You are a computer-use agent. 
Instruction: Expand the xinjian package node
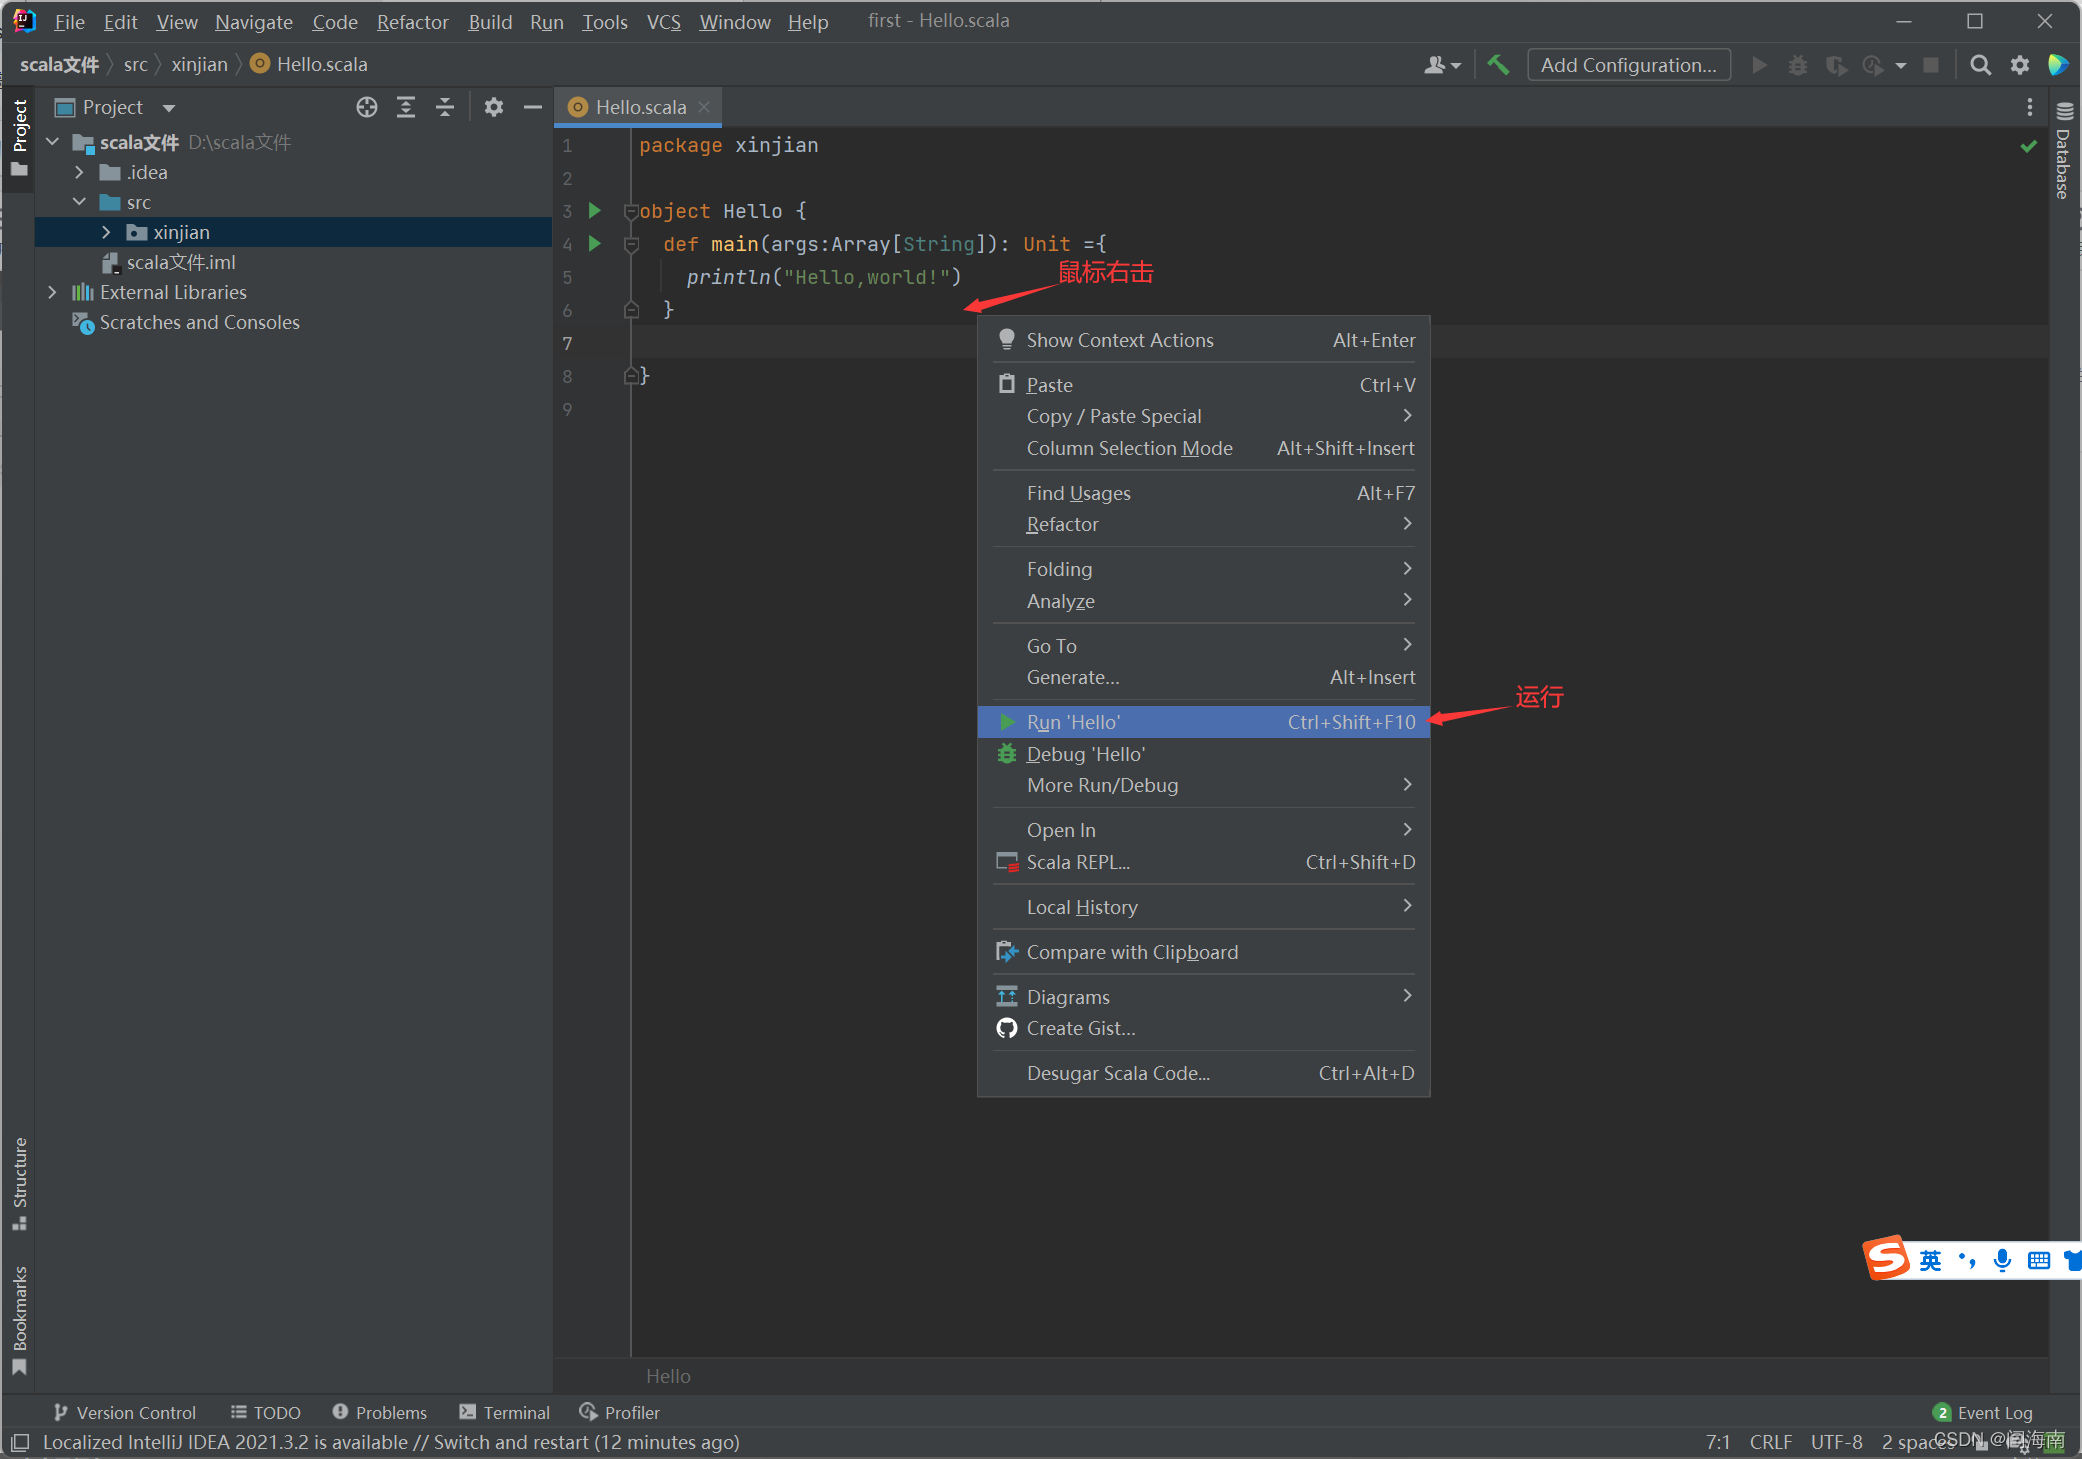point(106,232)
